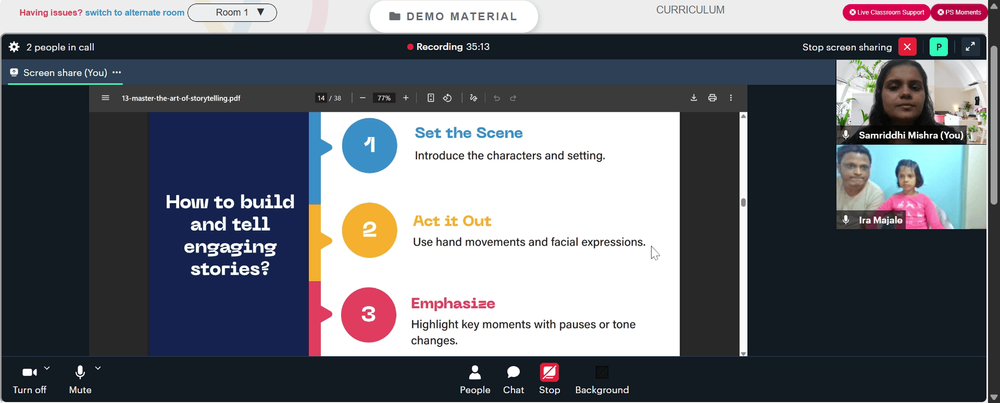Click the mic icon beside Ira Majale
The image size is (1000, 403).
click(846, 220)
